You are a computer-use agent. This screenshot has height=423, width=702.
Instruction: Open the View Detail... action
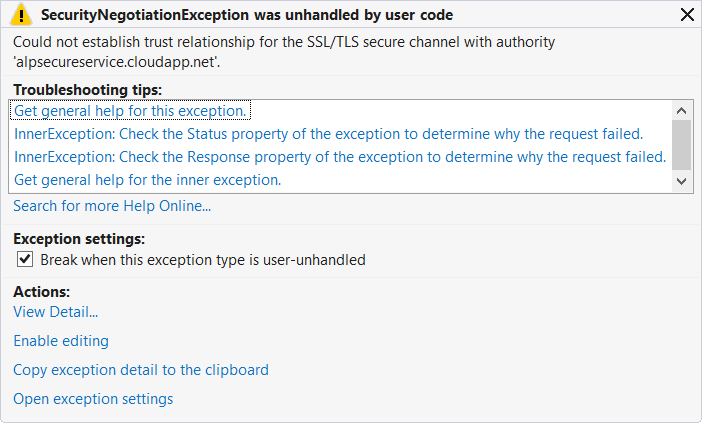click(55, 312)
